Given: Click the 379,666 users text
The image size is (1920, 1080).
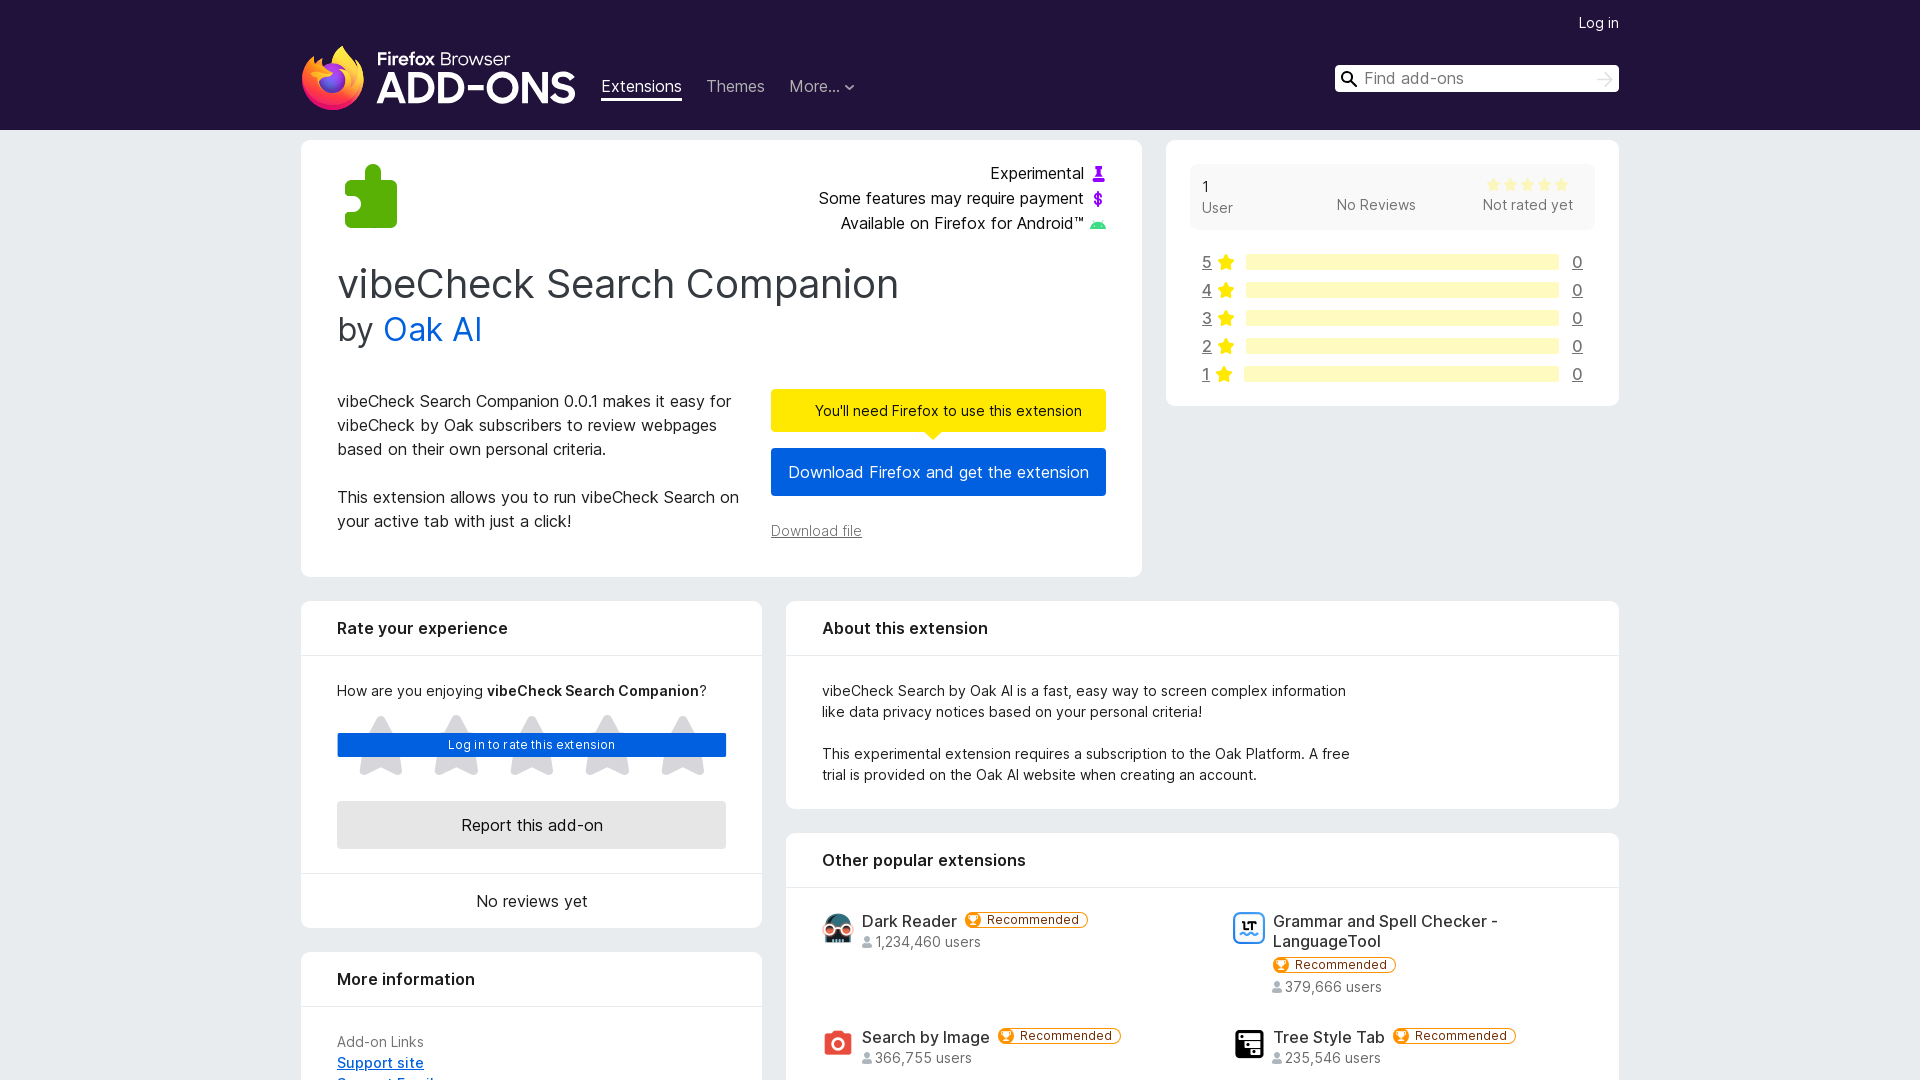Looking at the screenshot, I should pos(1333,987).
